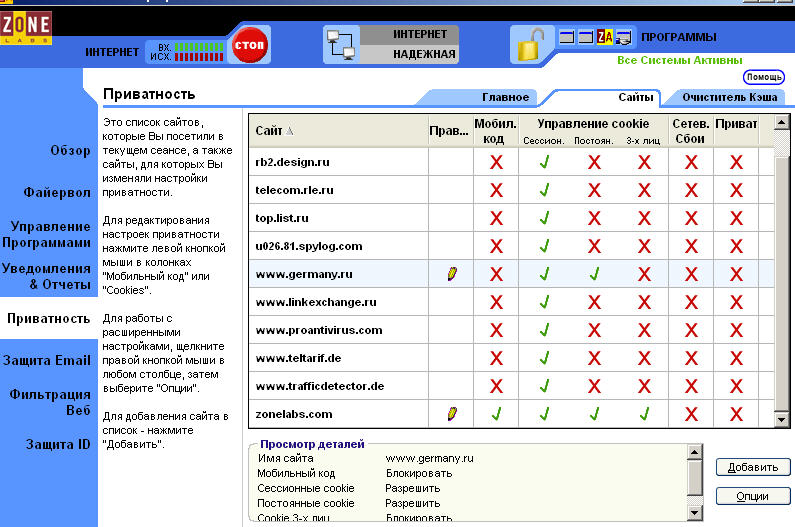Click the pencil icon in www.germany.ru row
The width and height of the screenshot is (795, 527).
452,274
